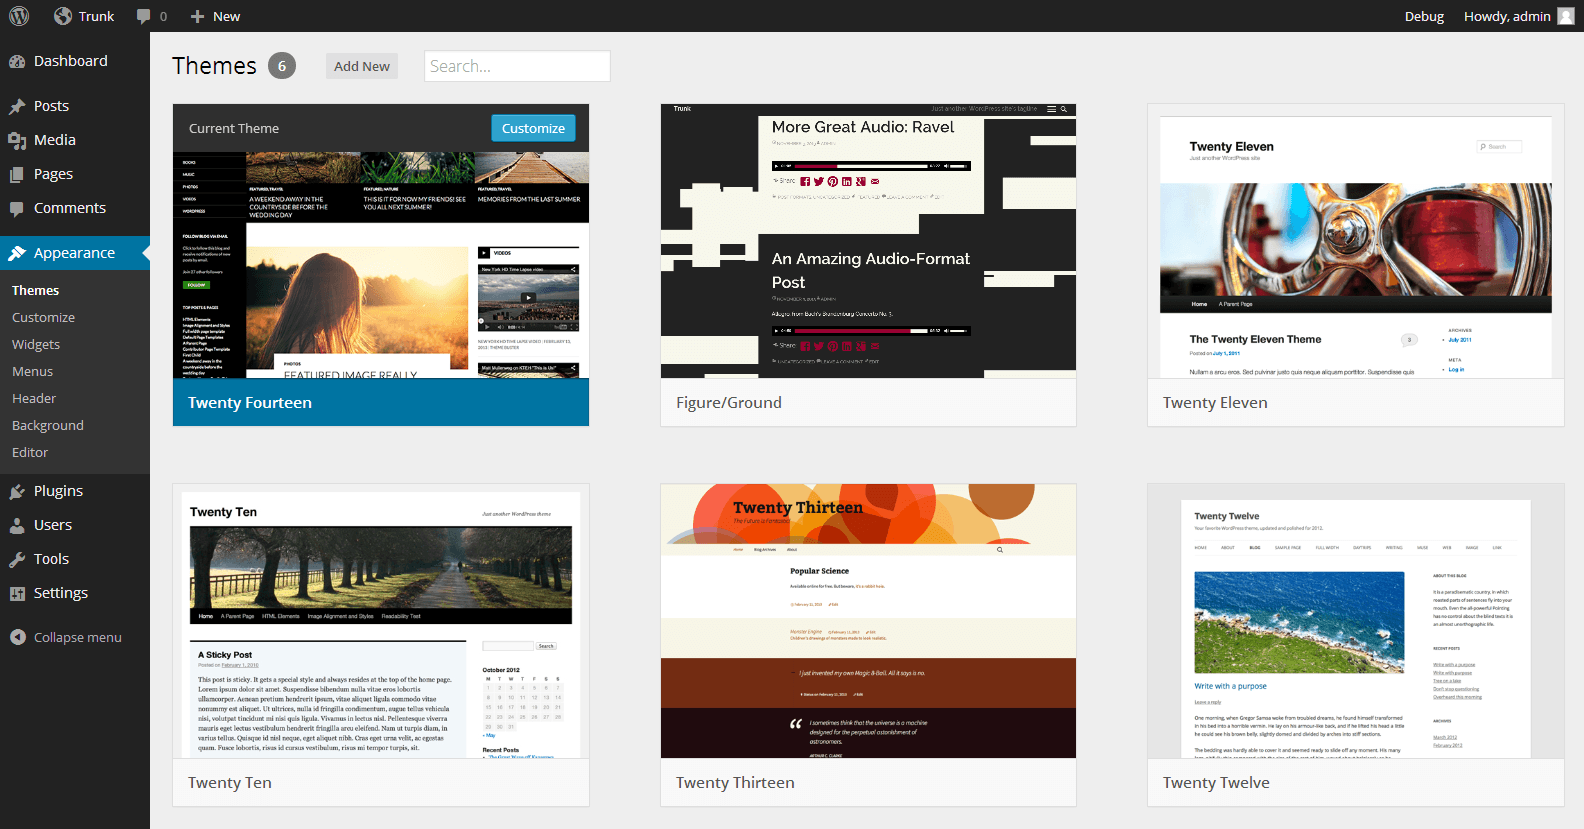
Task: Open the New content dropdown
Action: pyautogui.click(x=215, y=16)
